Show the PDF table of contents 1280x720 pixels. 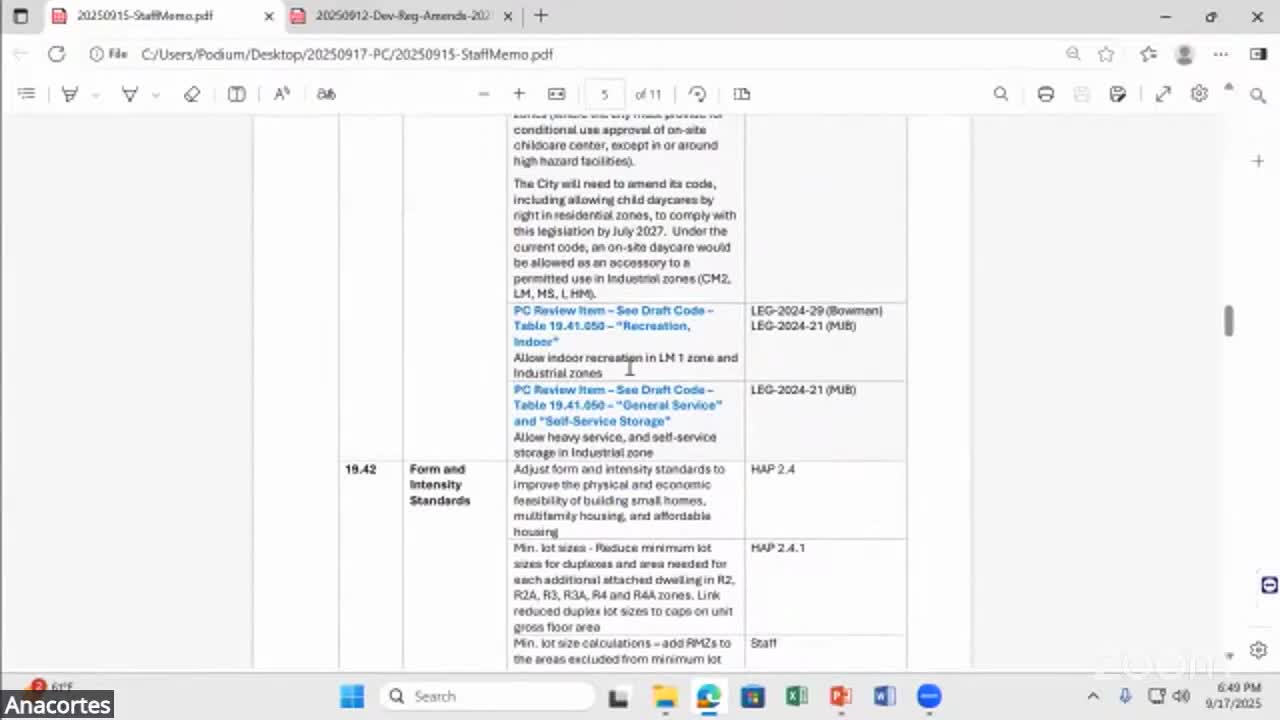[x=27, y=94]
